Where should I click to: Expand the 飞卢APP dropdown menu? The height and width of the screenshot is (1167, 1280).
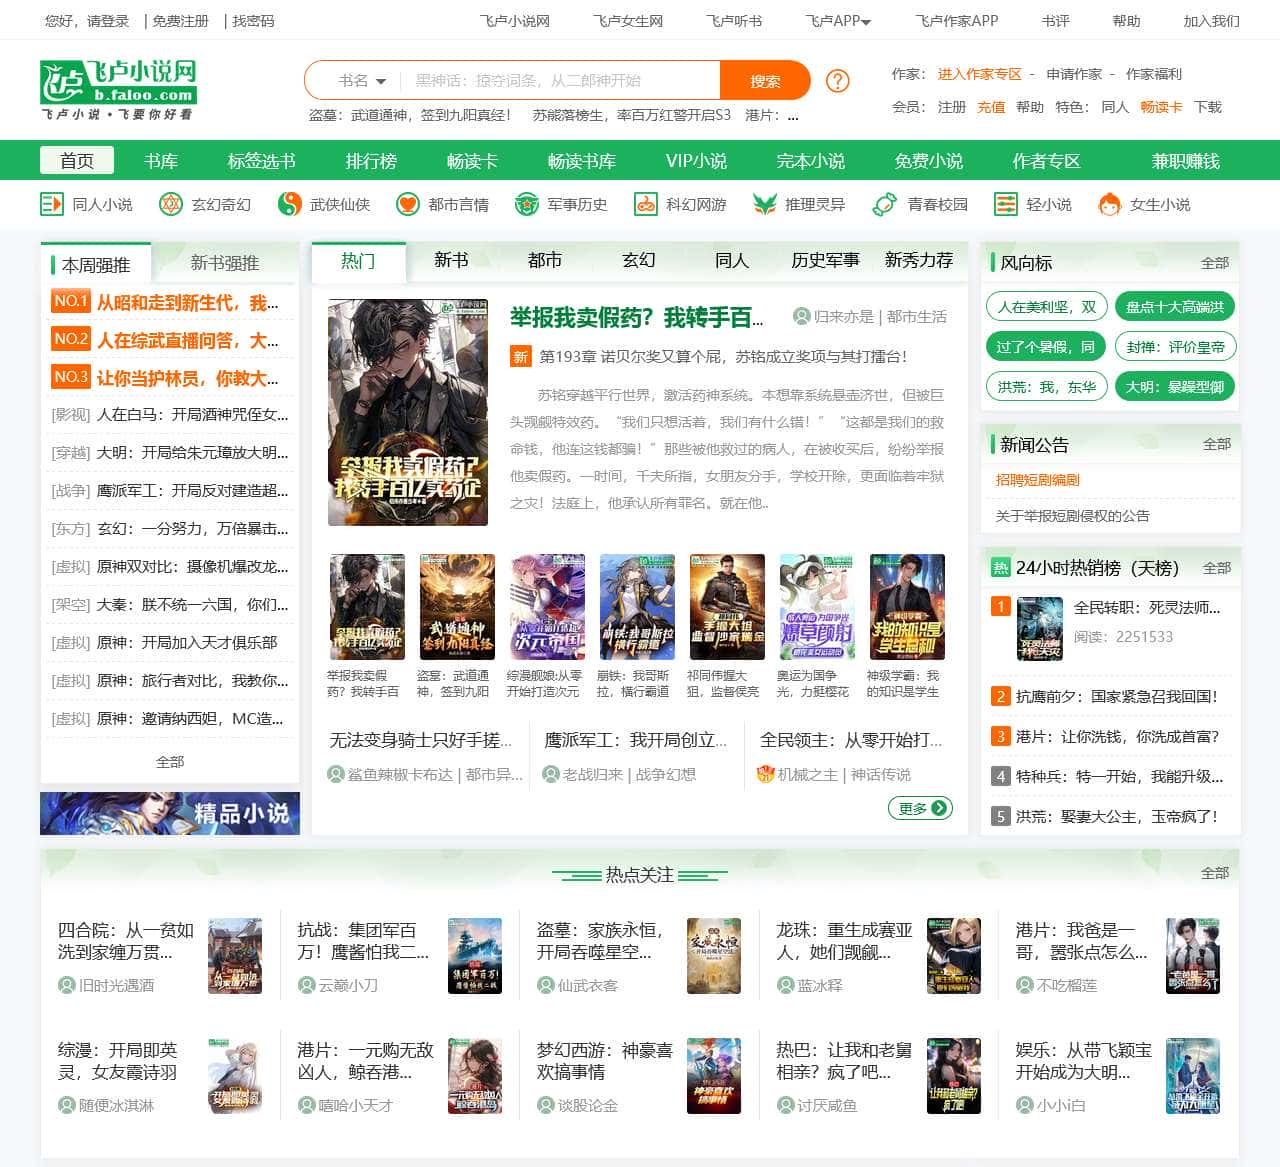[x=838, y=20]
